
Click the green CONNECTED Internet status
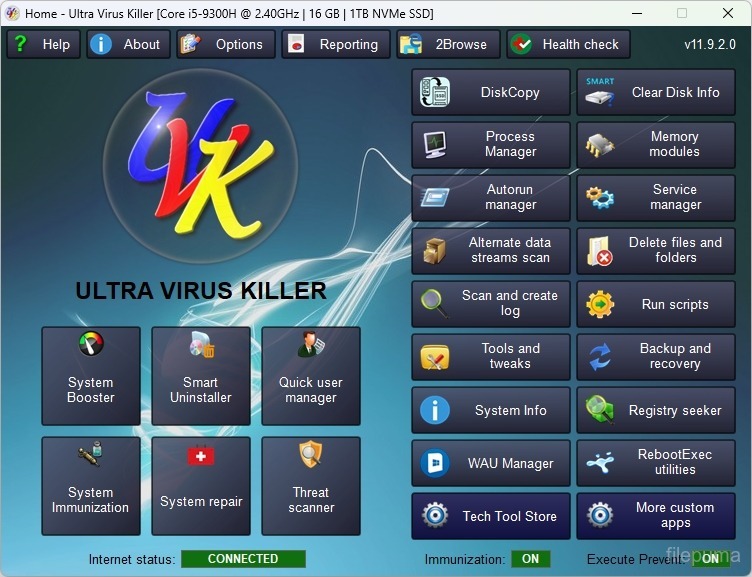pyautogui.click(x=243, y=559)
